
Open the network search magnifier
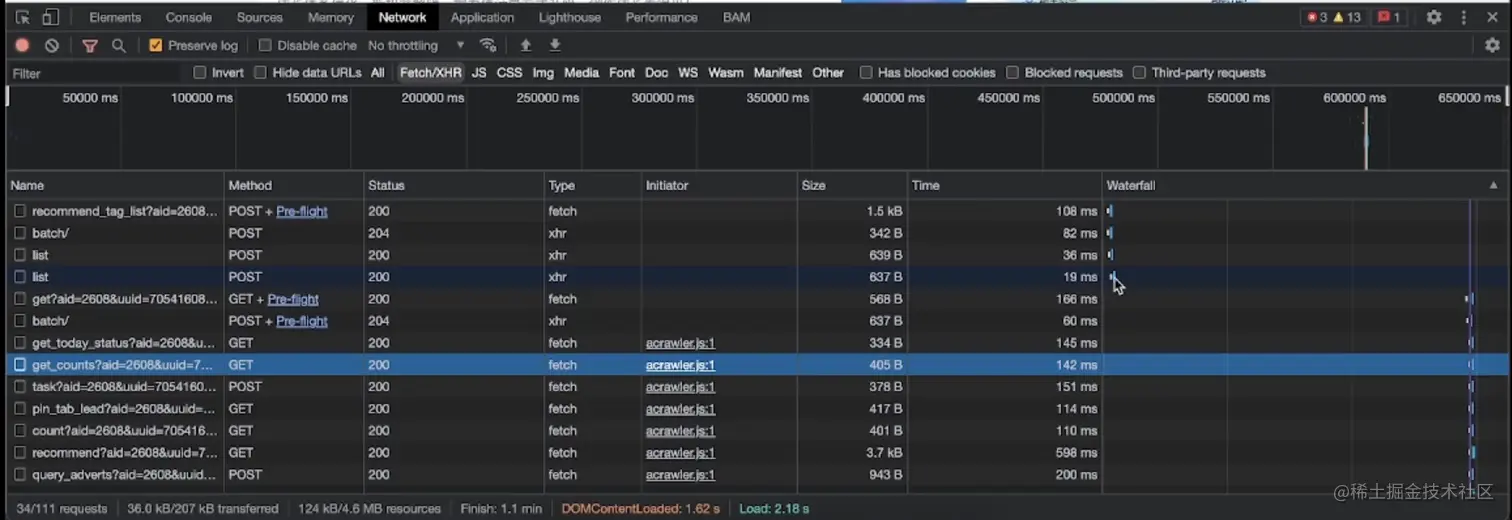click(x=118, y=45)
